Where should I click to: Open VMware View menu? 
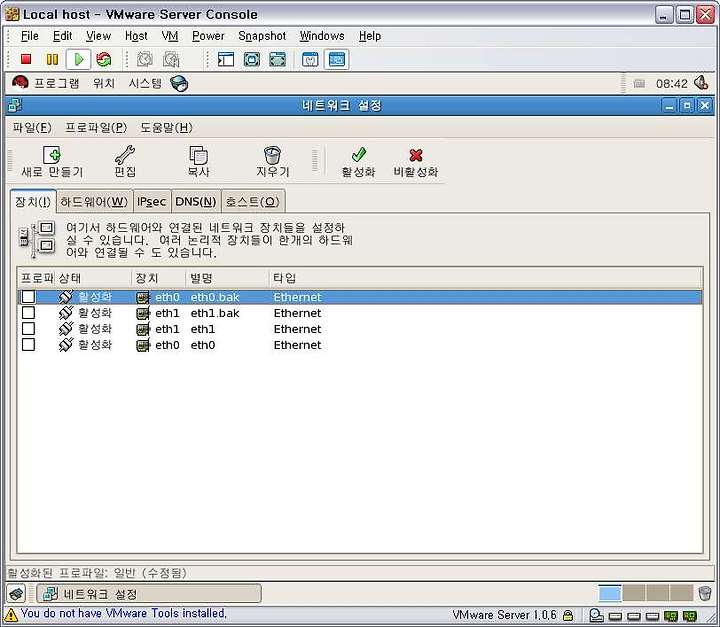coord(98,36)
